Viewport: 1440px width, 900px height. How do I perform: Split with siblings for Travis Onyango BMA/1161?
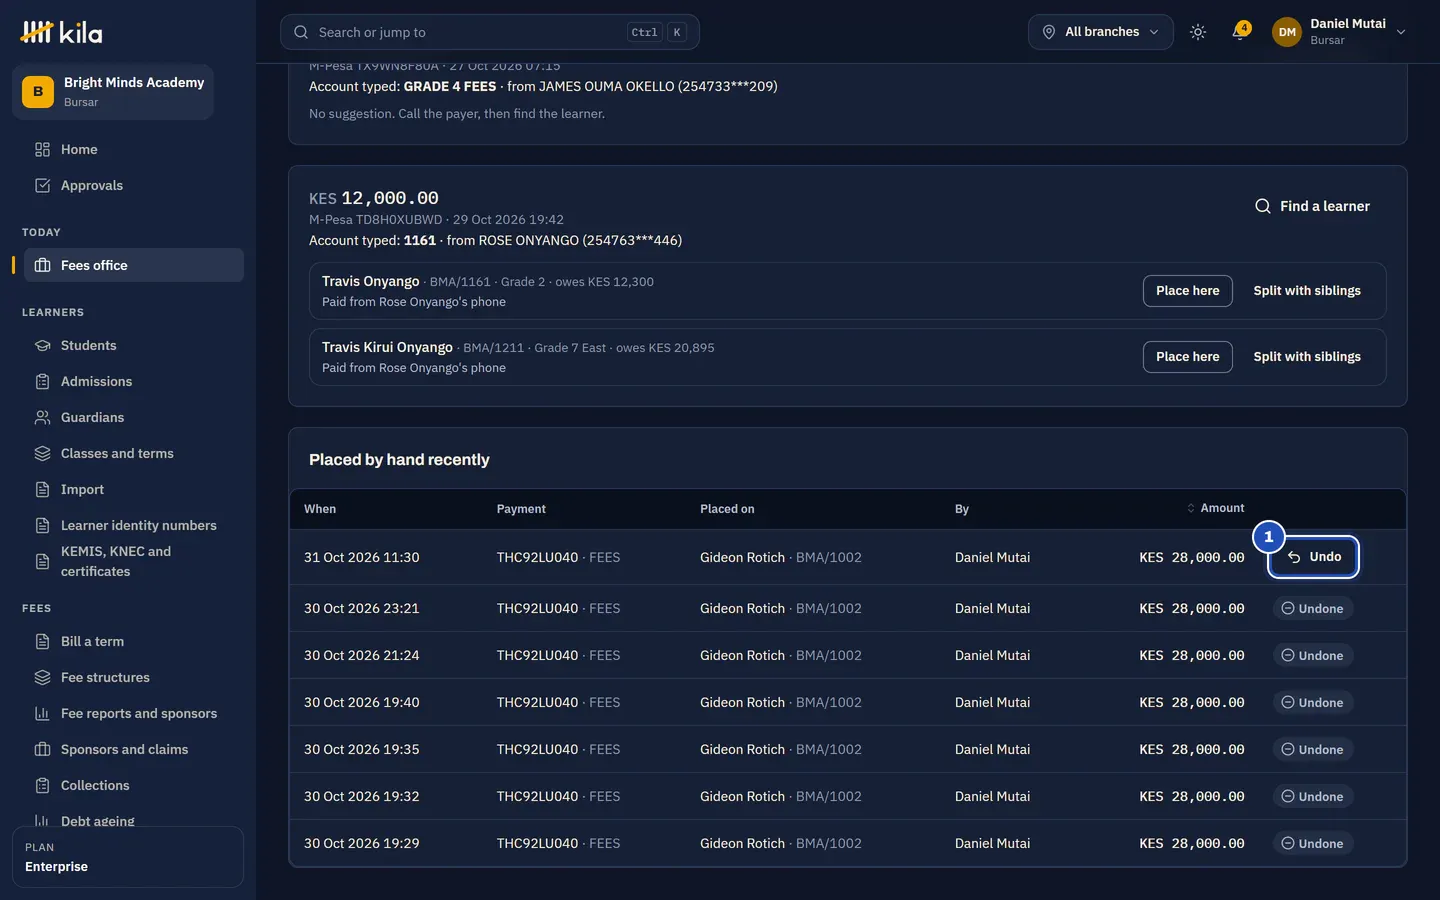point(1307,291)
